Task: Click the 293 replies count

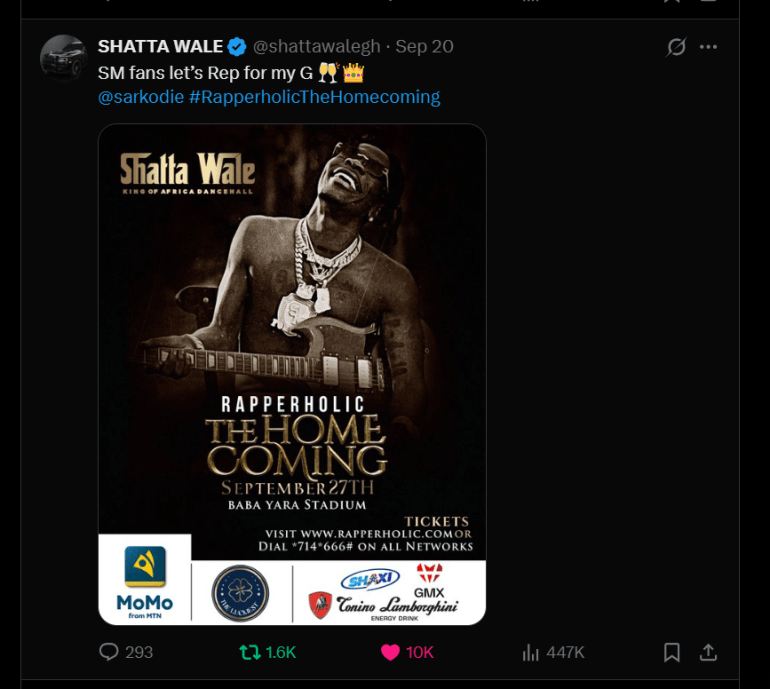Action: click(x=139, y=652)
